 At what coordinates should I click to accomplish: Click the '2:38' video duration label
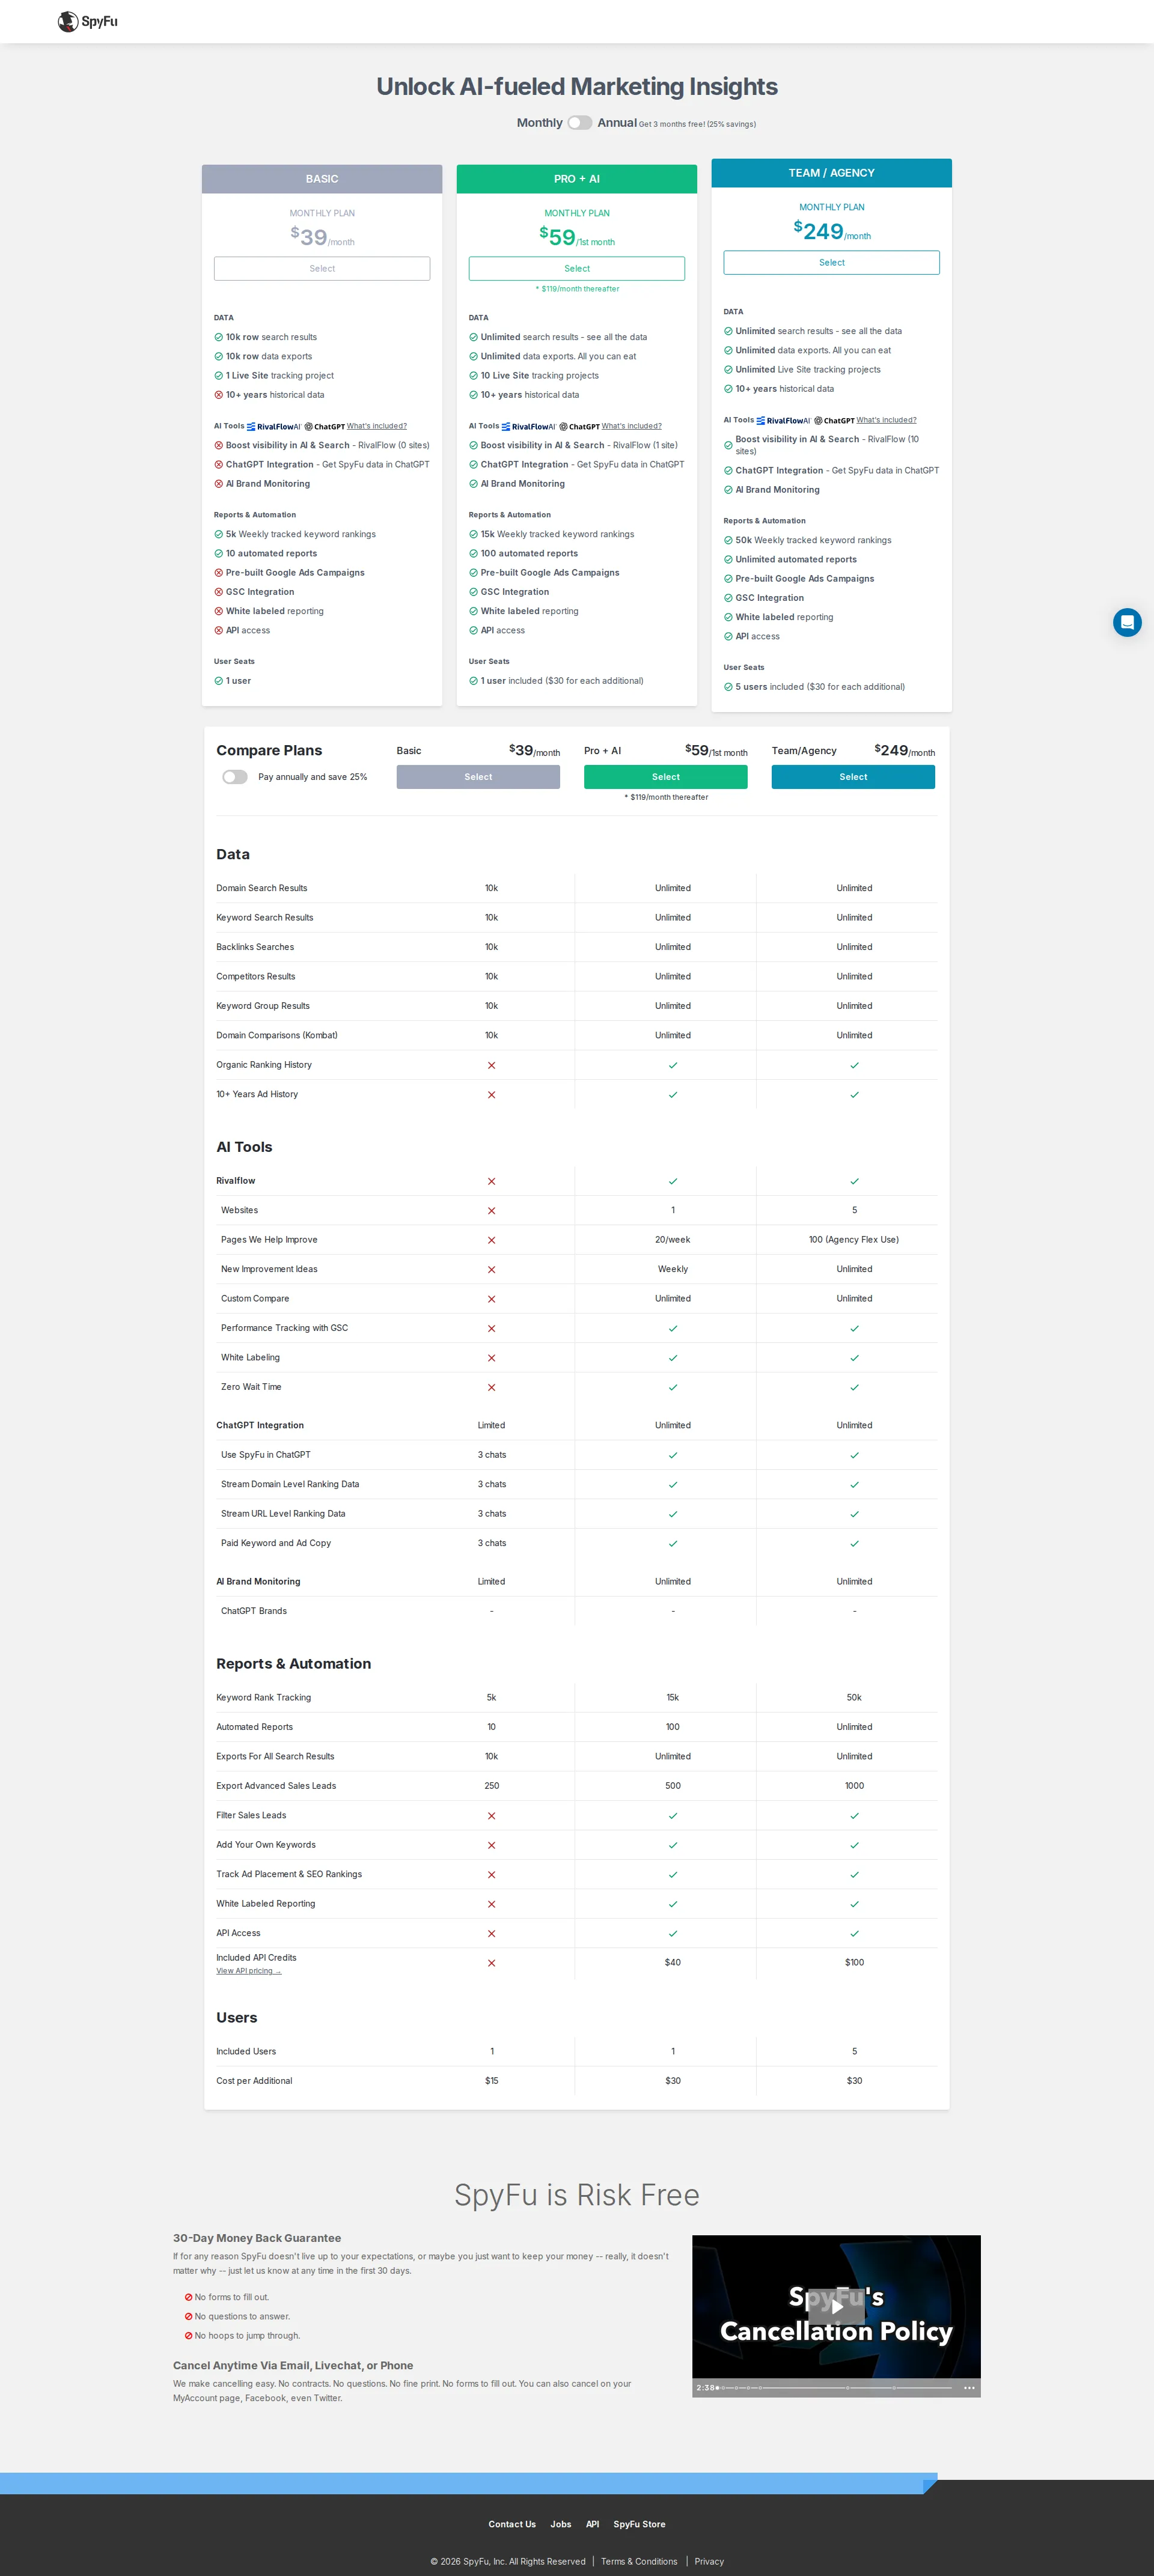[x=705, y=2388]
